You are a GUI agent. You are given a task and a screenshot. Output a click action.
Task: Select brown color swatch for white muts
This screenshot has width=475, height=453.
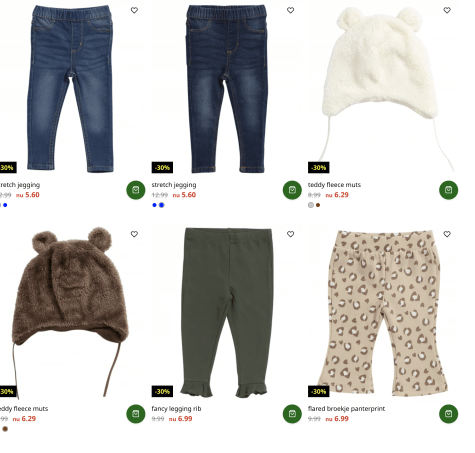click(318, 205)
